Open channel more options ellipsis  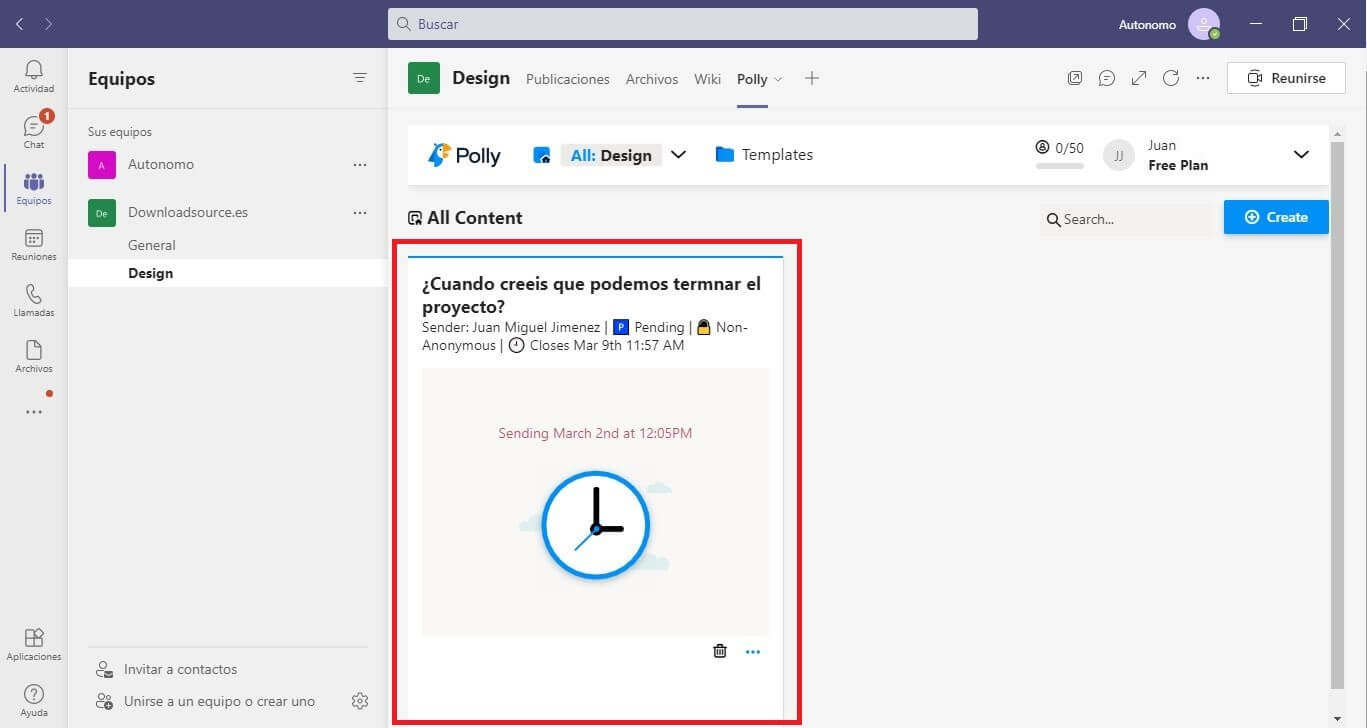pyautogui.click(x=1203, y=78)
